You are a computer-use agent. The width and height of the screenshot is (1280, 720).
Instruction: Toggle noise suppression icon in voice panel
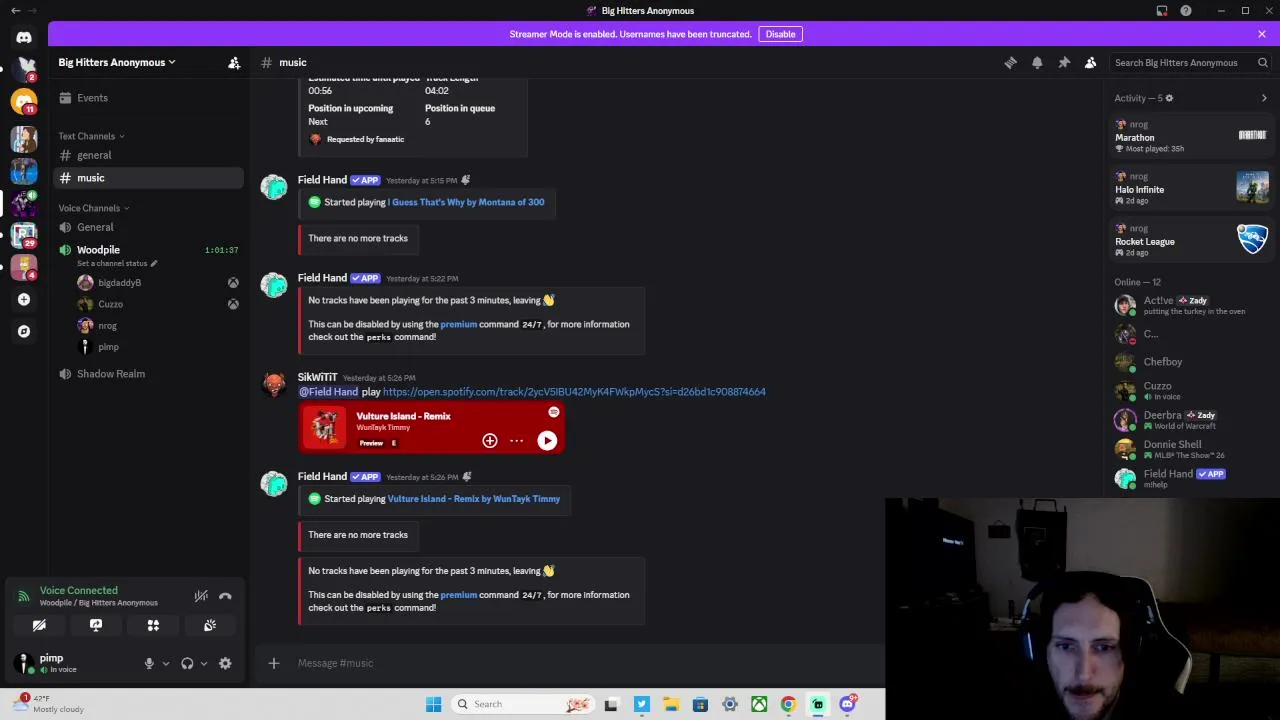(x=201, y=596)
